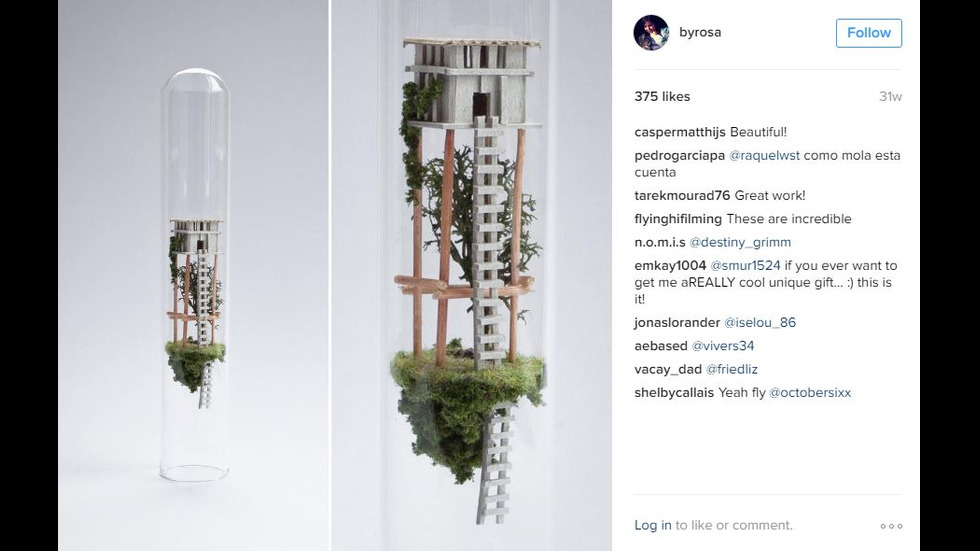Click the Log in link
The image size is (980, 551).
[652, 525]
